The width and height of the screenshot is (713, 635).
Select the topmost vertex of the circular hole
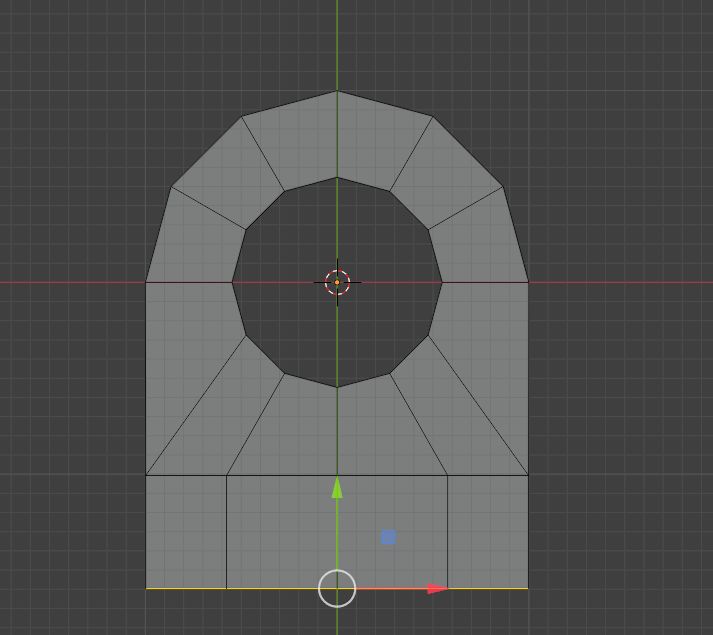[337, 177]
